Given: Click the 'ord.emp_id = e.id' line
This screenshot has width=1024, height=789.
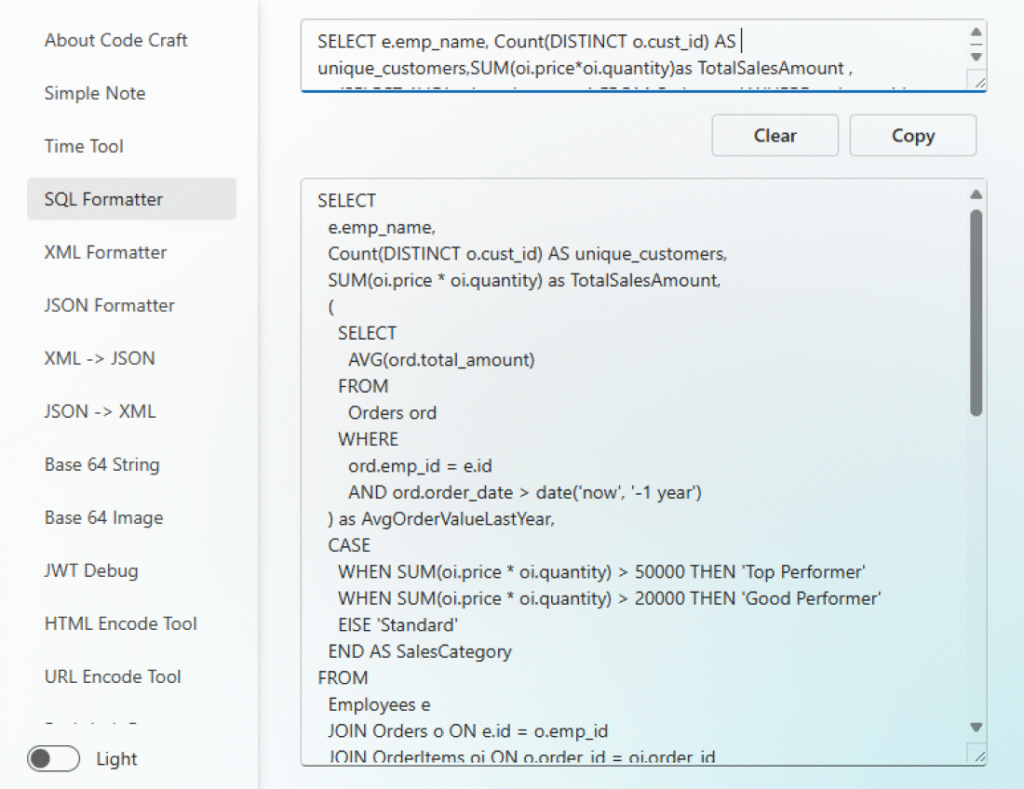Looking at the screenshot, I should (x=420, y=466).
